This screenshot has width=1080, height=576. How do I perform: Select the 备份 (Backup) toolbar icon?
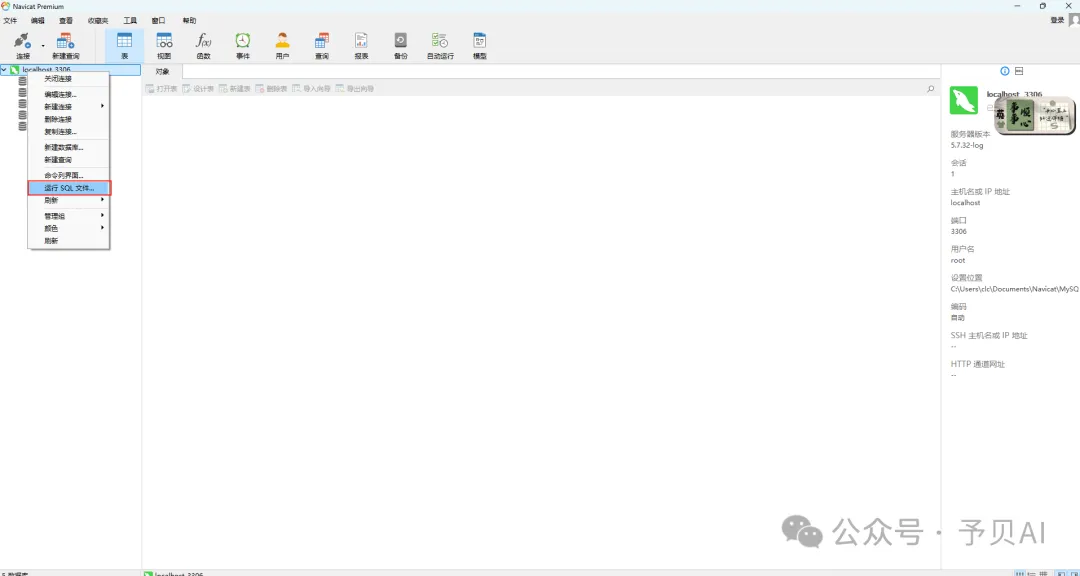(400, 45)
